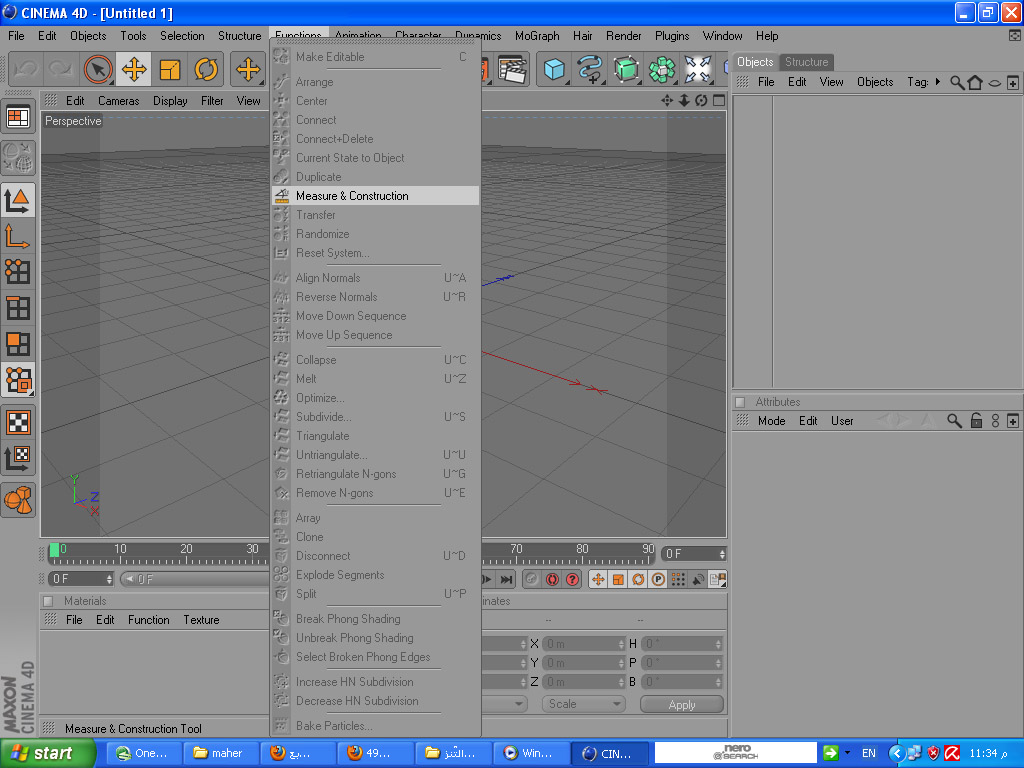Screen dimensions: 1024x768
Task: Select the Live Selection arrow tool
Action: click(x=97, y=69)
